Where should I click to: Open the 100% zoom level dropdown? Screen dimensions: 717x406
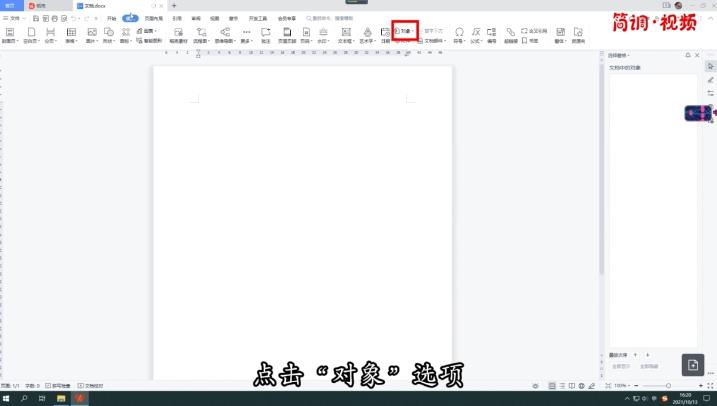(x=621, y=385)
